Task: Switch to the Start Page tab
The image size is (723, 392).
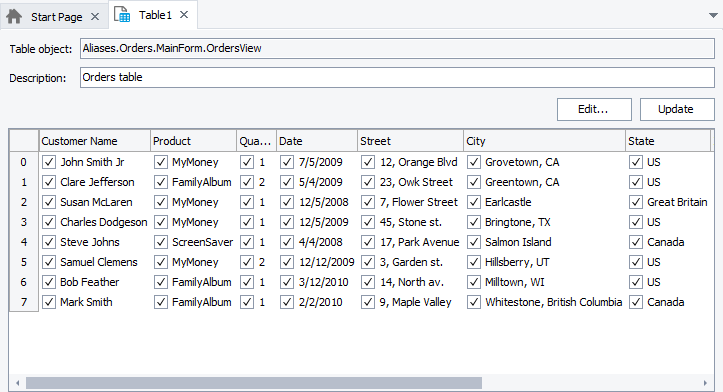Action: click(53, 17)
